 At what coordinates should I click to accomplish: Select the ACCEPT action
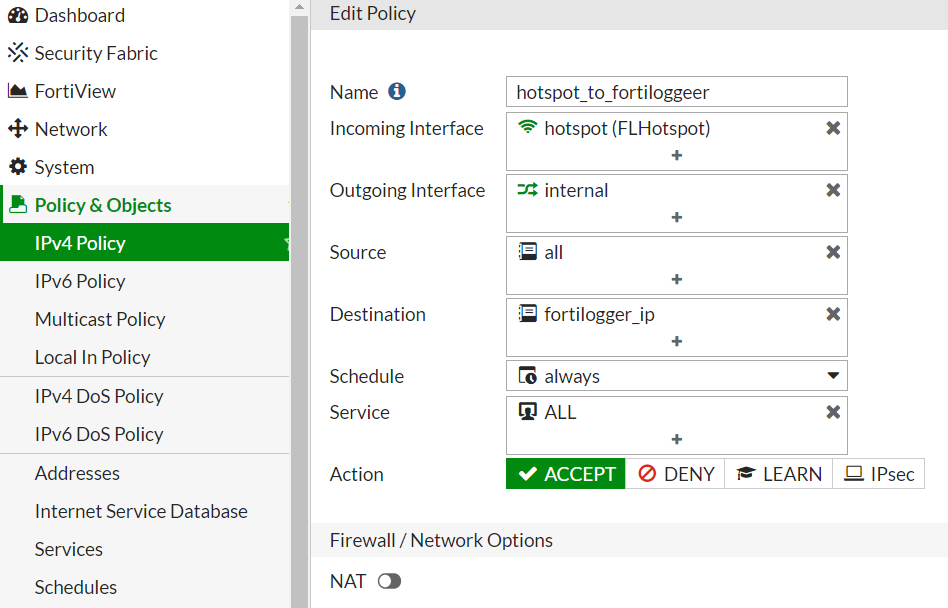point(566,474)
